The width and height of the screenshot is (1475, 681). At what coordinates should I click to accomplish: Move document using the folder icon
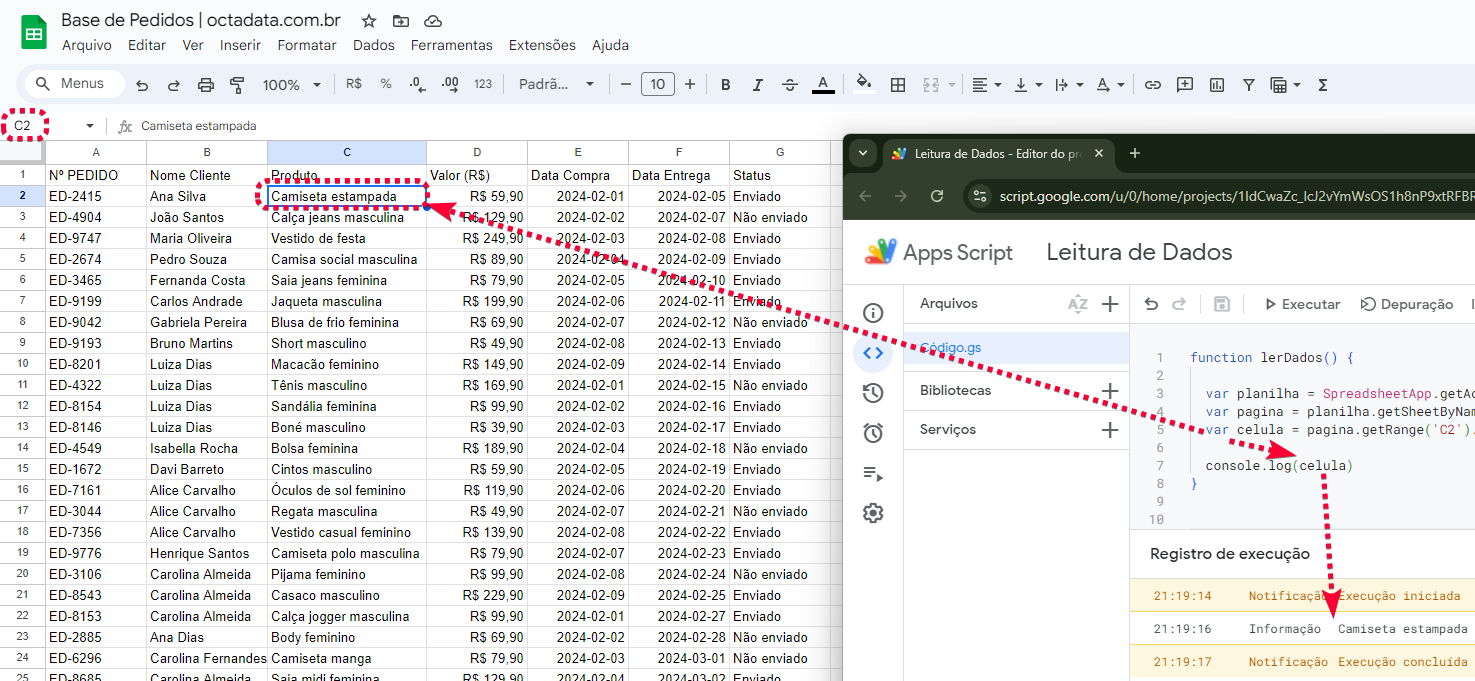pyautogui.click(x=401, y=21)
